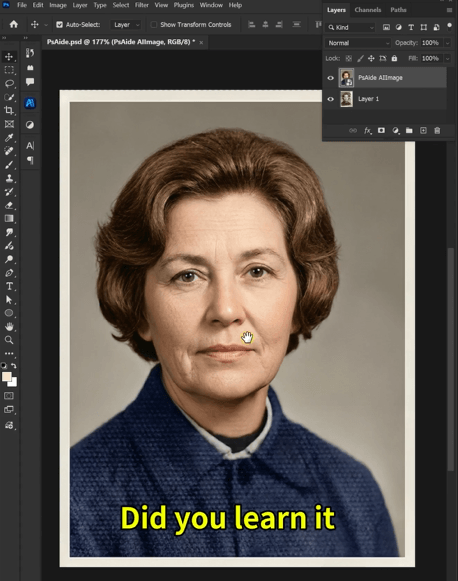Select the Quick Selection brush tool
Screen dimensions: 458x581
pyautogui.click(x=9, y=97)
